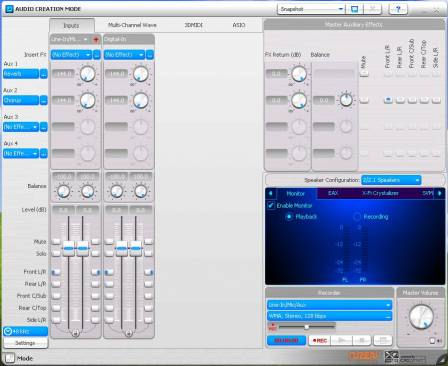Toggle Master Volume mute checkbox
The image size is (448, 366).
(x=432, y=341)
